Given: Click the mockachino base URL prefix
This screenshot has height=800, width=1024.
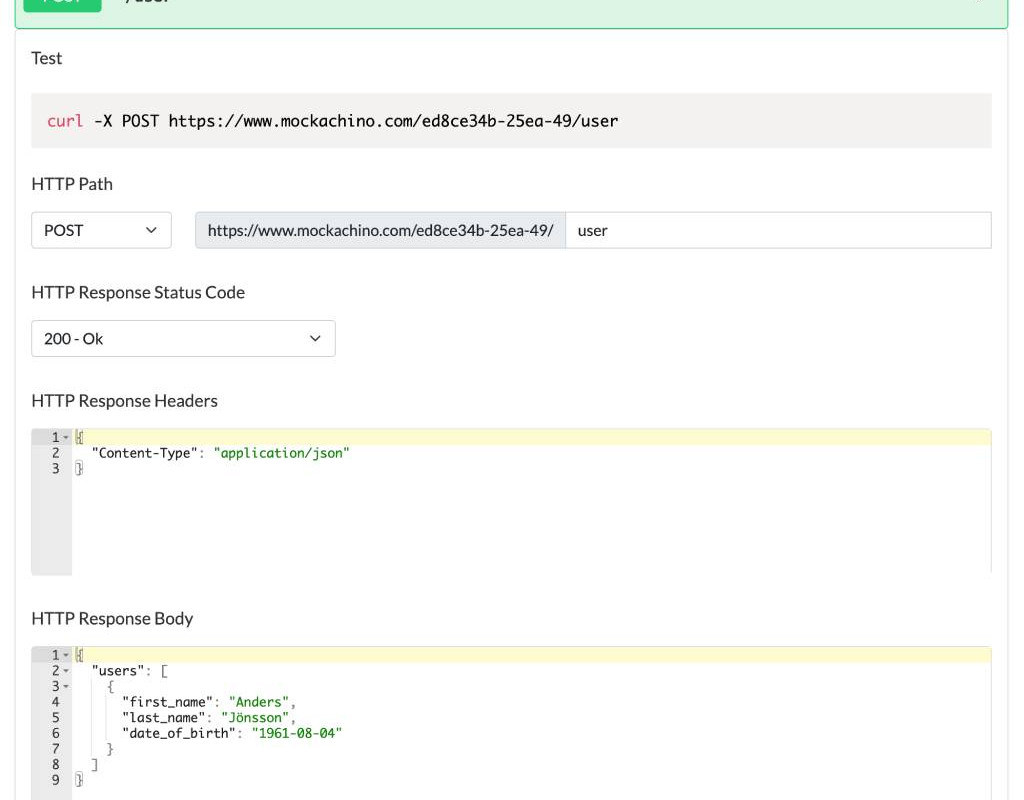Looking at the screenshot, I should point(380,230).
